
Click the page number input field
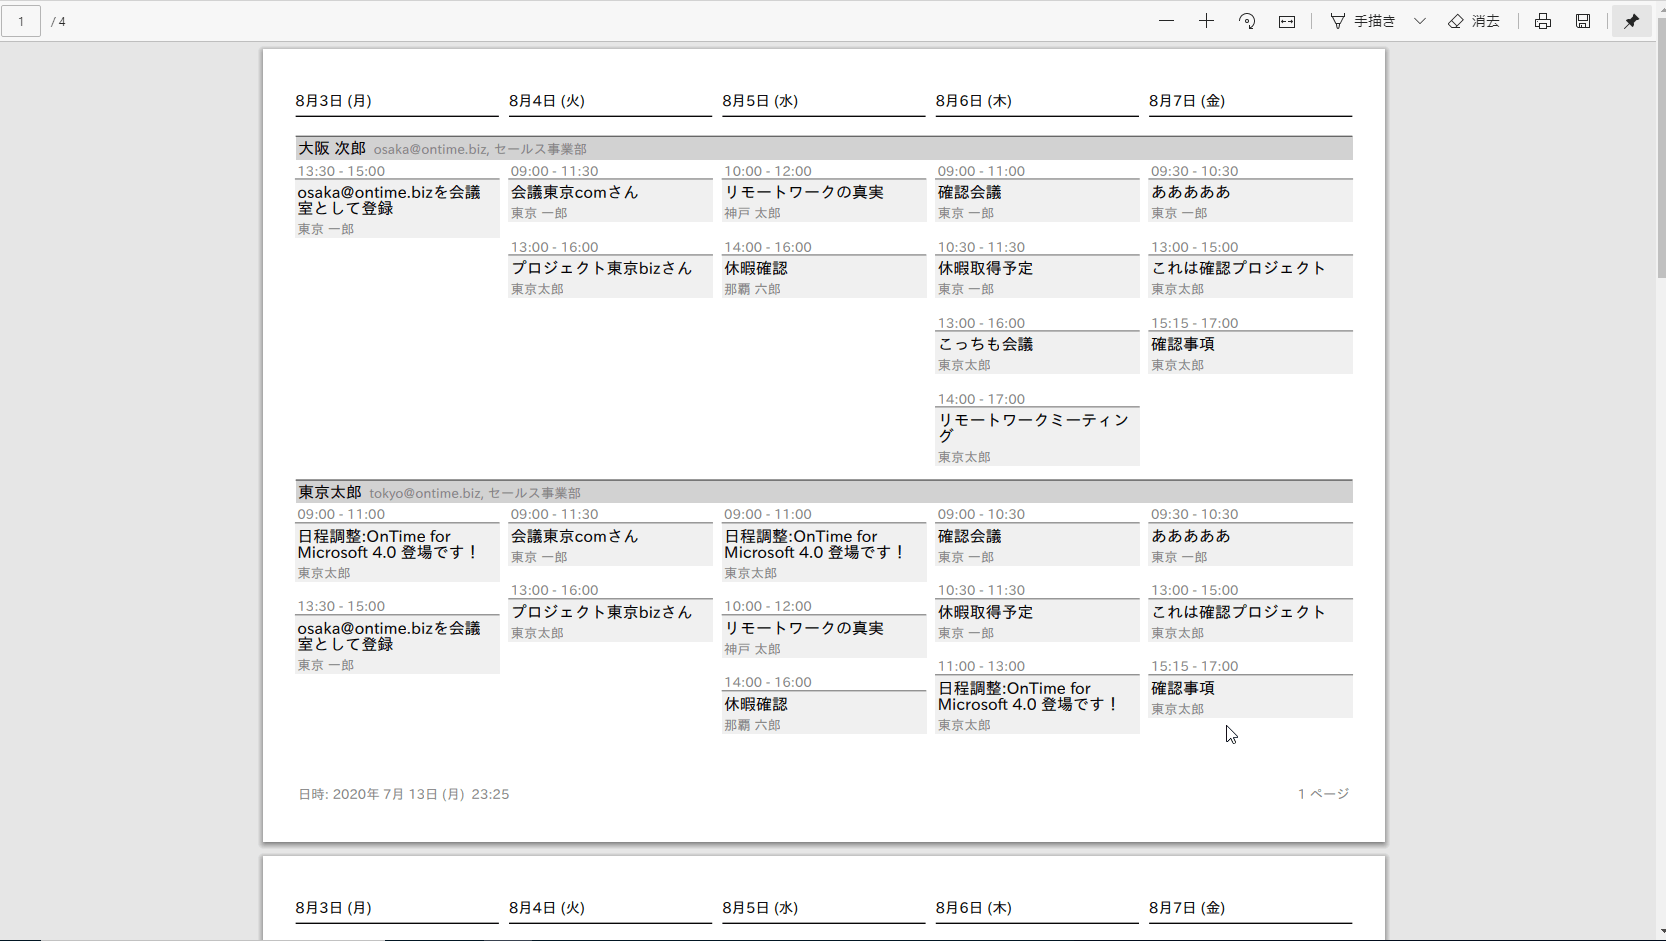tap(21, 21)
